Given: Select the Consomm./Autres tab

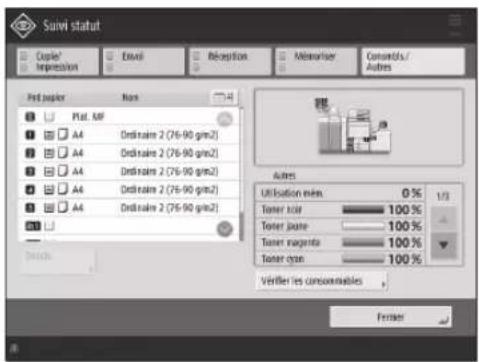Looking at the screenshot, I should (413, 61).
